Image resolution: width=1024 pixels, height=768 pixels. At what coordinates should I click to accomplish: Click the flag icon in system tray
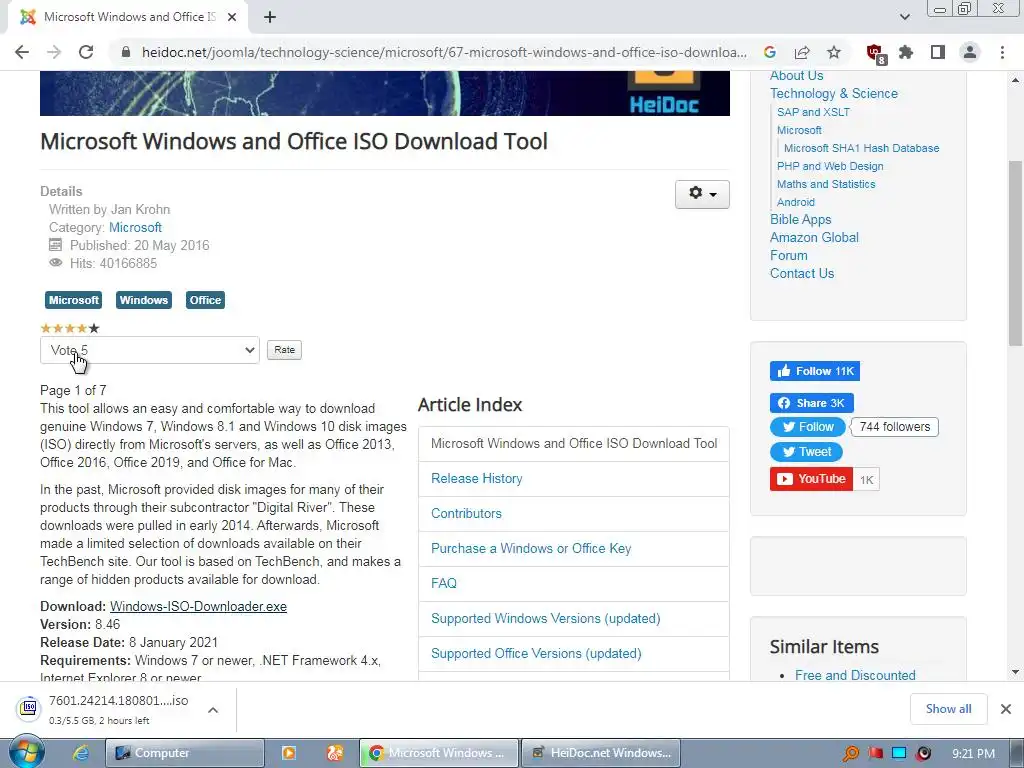click(876, 753)
